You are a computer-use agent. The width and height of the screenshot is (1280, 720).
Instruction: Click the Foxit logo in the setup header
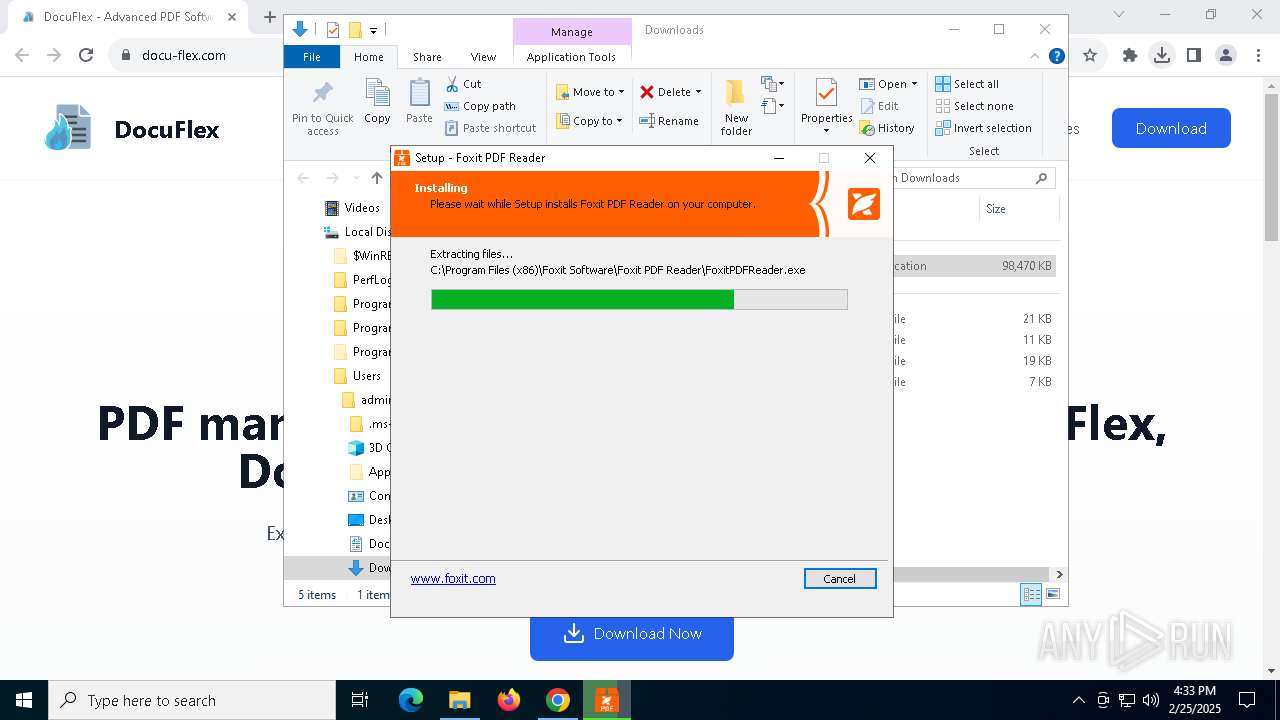(x=864, y=203)
